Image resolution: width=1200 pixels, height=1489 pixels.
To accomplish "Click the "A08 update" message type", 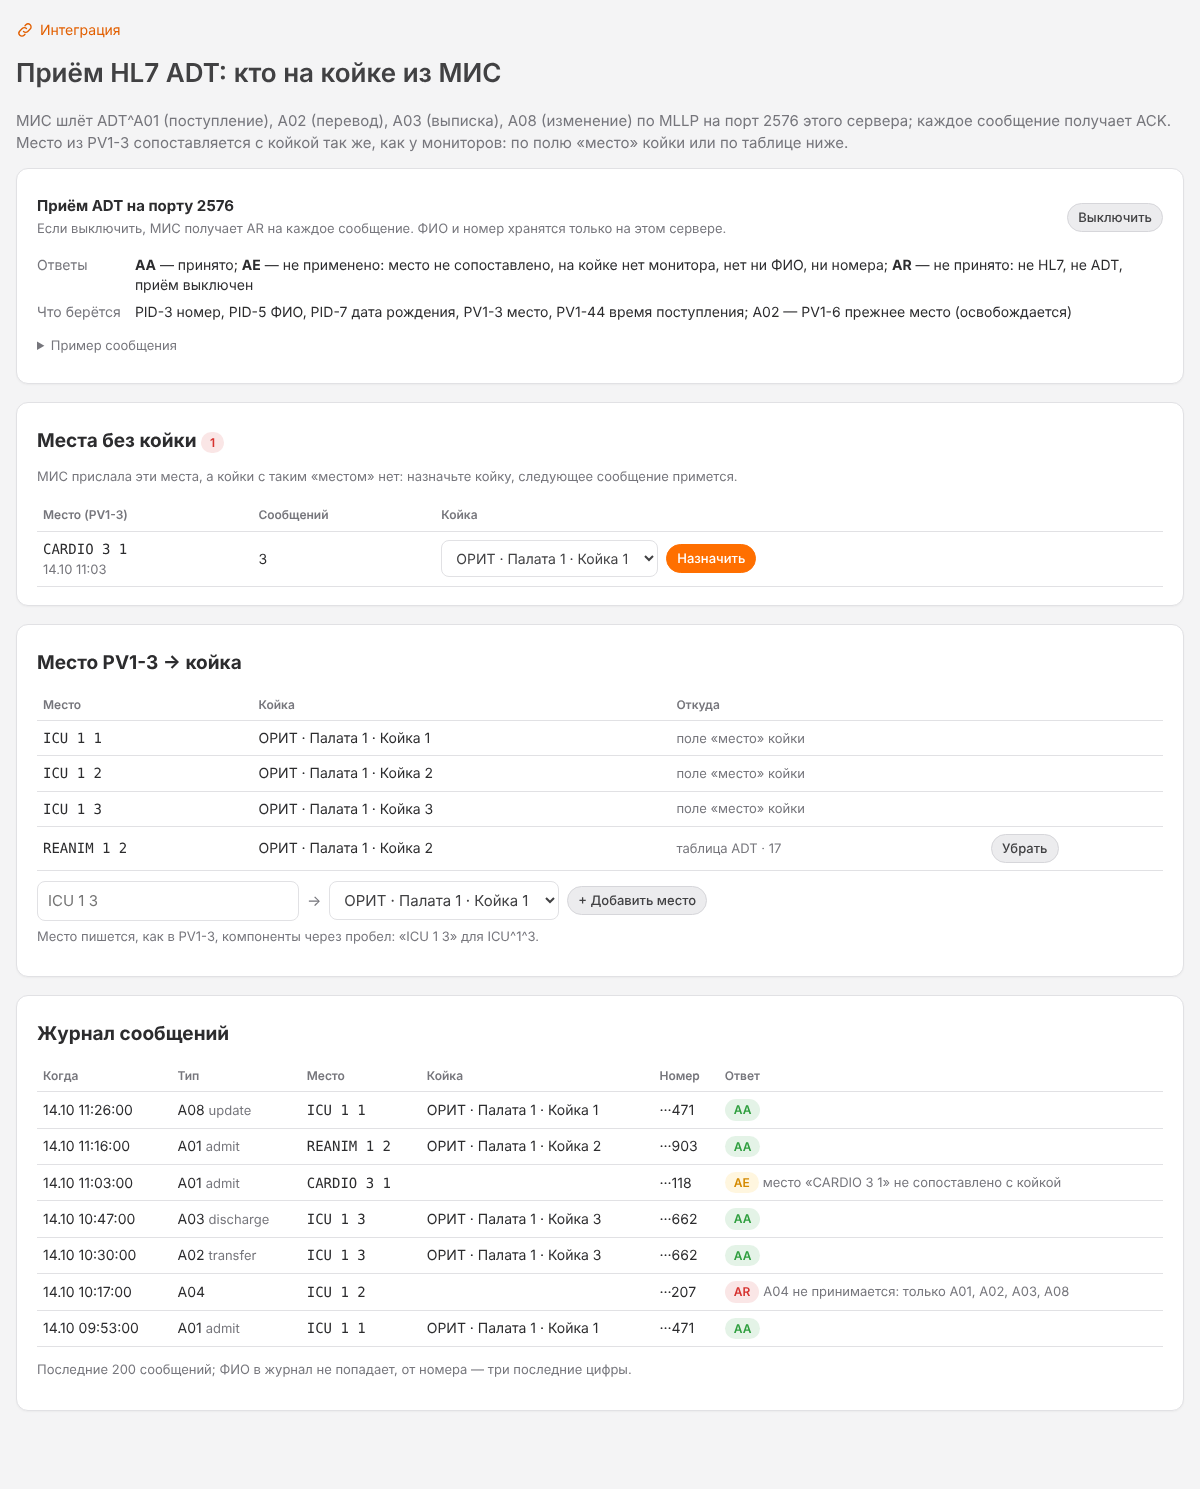I will click(x=214, y=1110).
